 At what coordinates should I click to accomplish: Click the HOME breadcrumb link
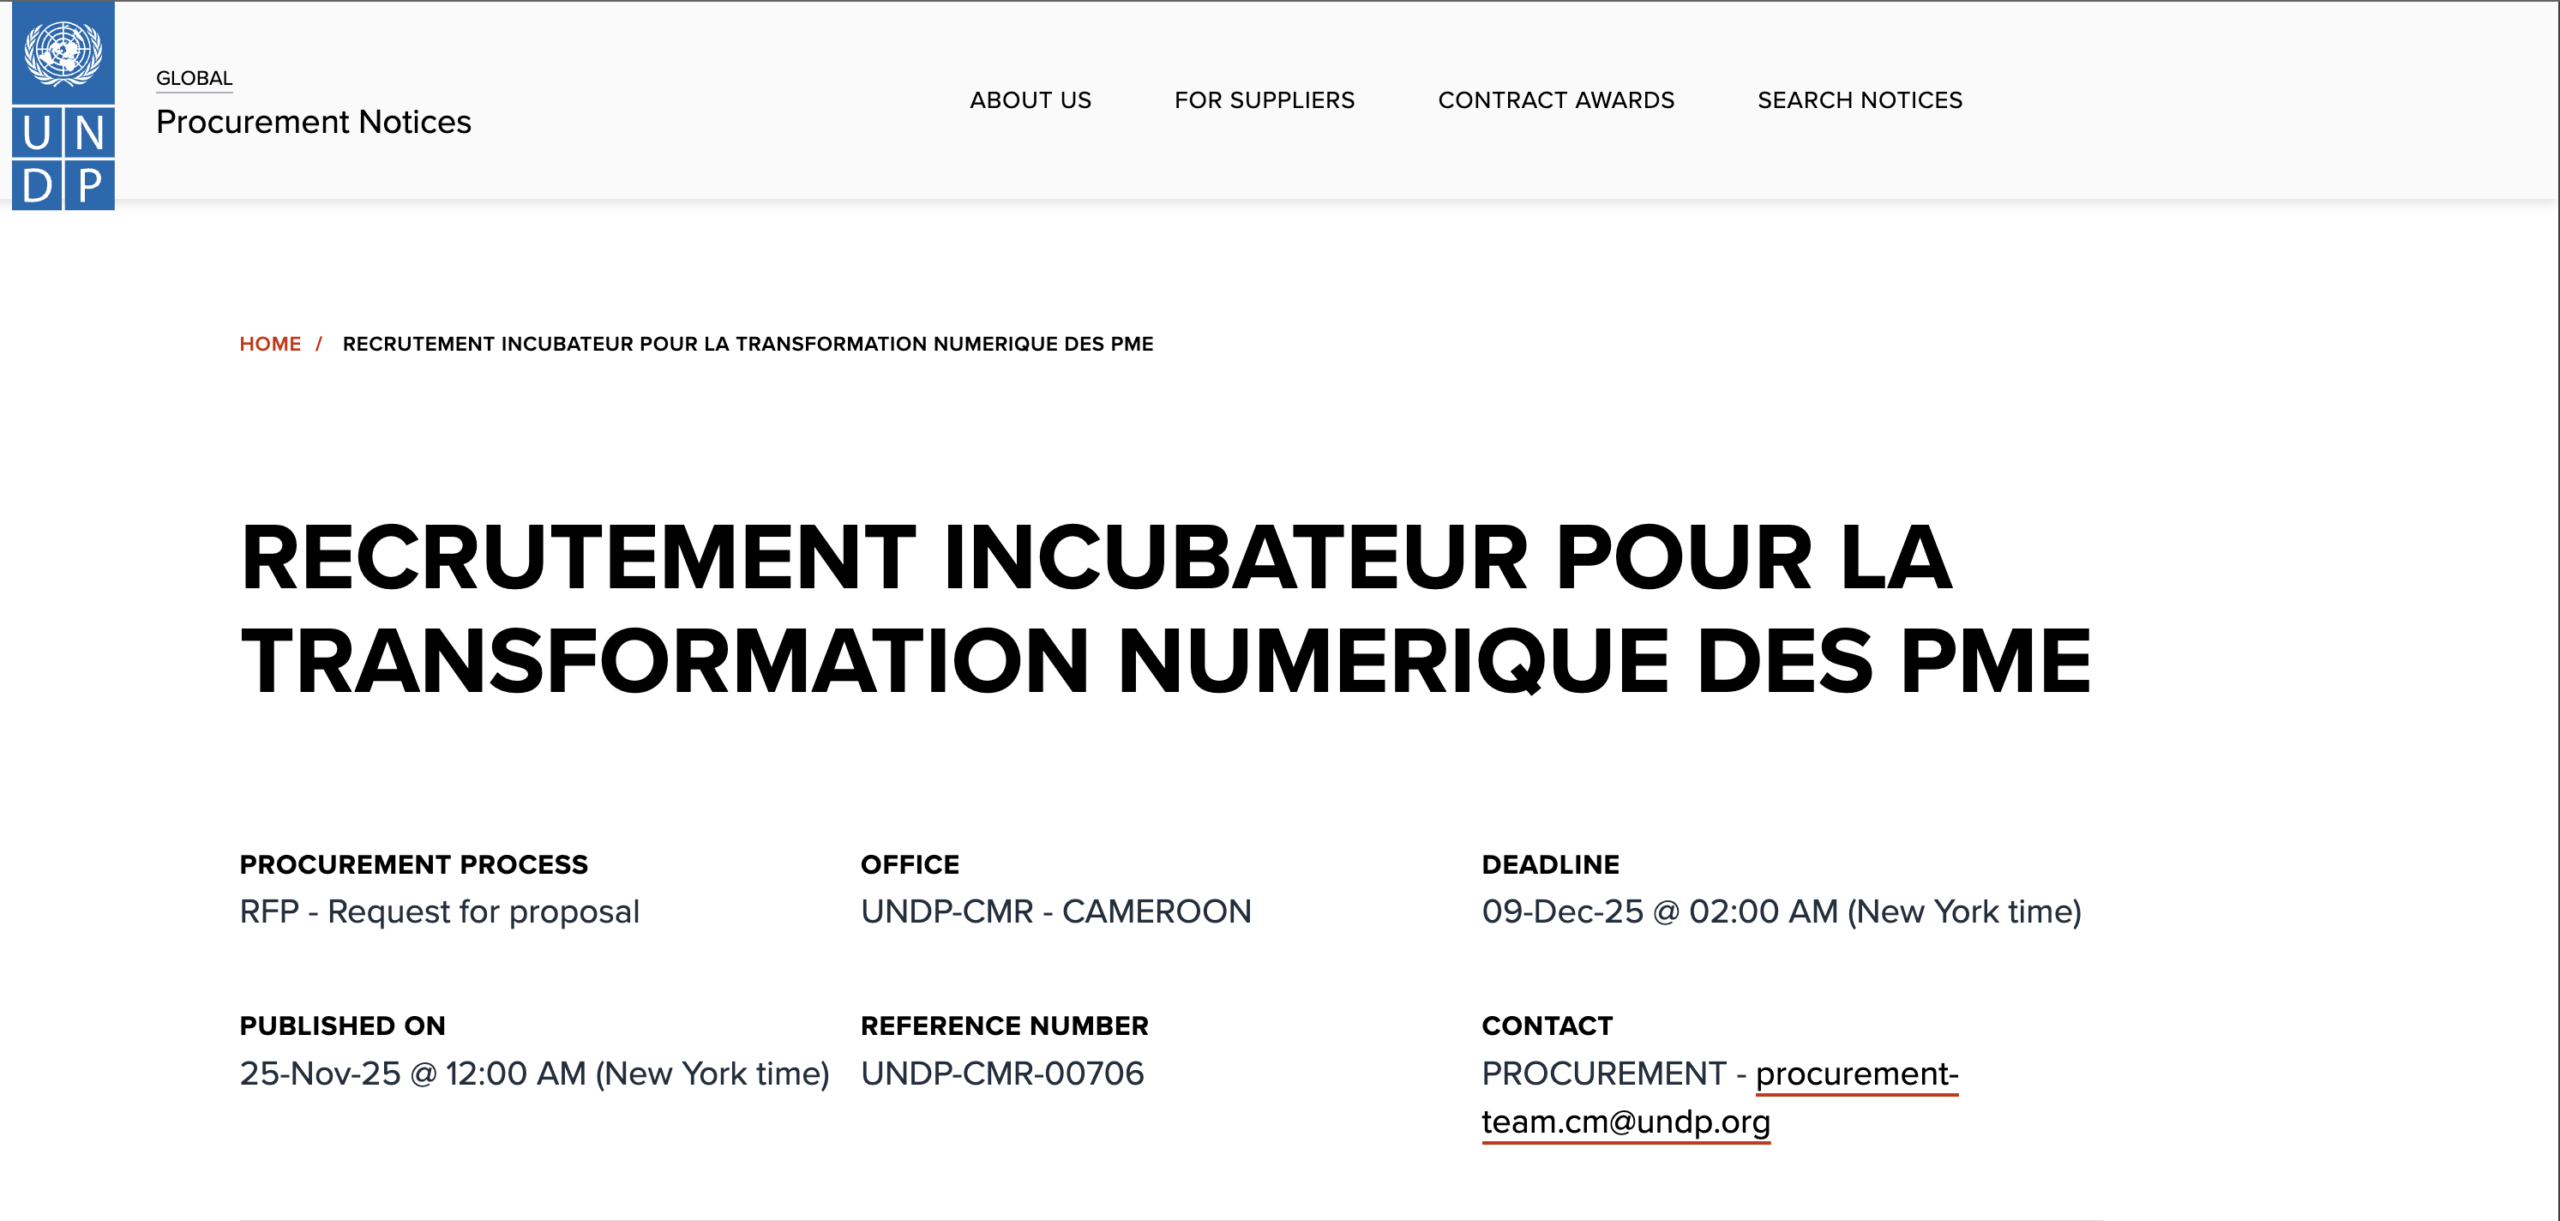point(270,344)
